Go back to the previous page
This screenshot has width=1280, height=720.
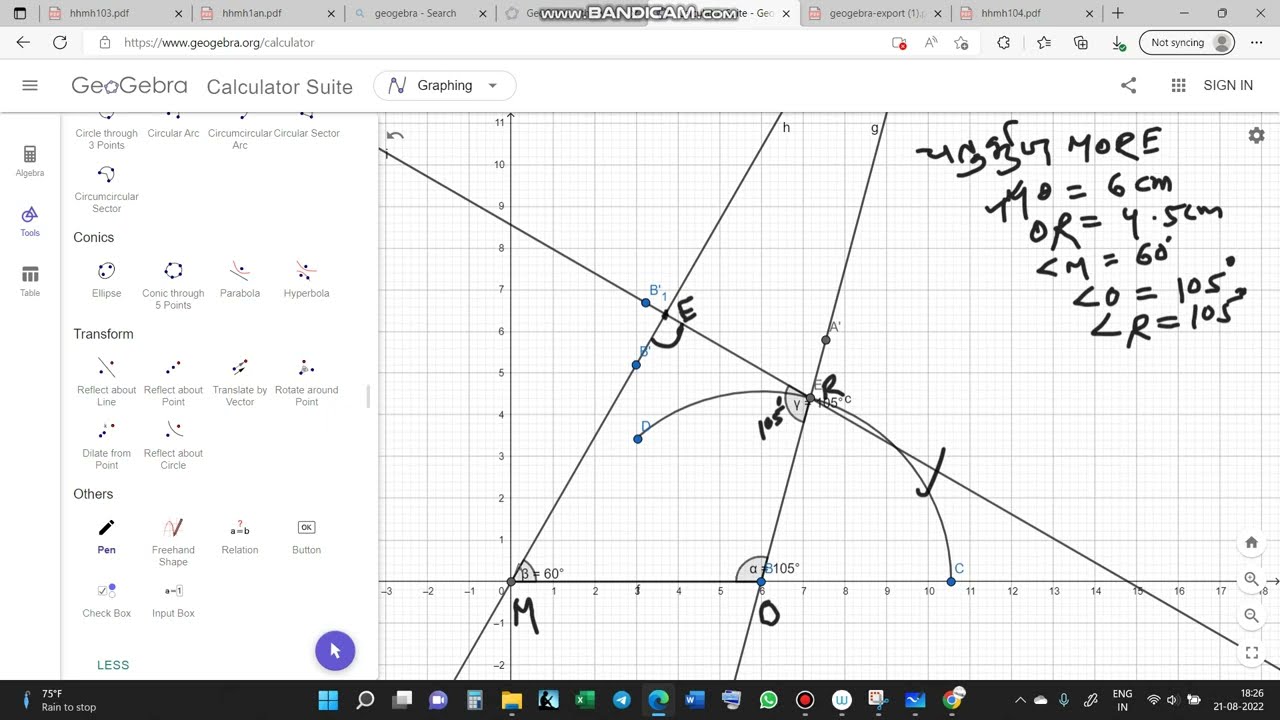coord(23,43)
